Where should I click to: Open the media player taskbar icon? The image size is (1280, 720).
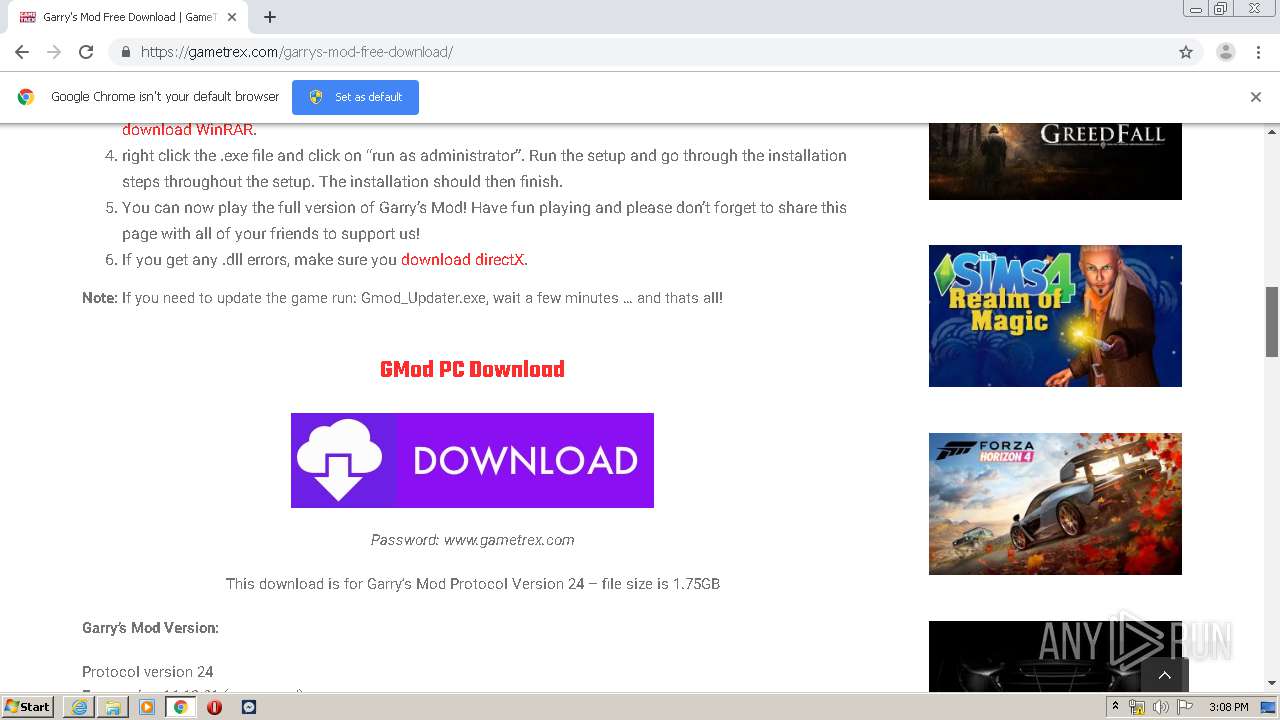pos(147,707)
